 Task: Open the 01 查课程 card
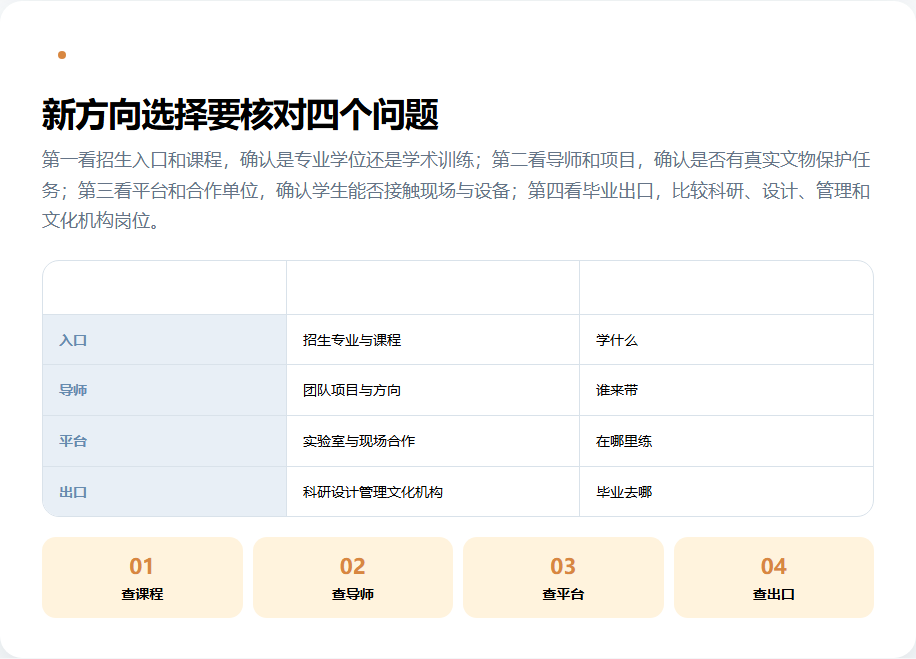click(142, 577)
